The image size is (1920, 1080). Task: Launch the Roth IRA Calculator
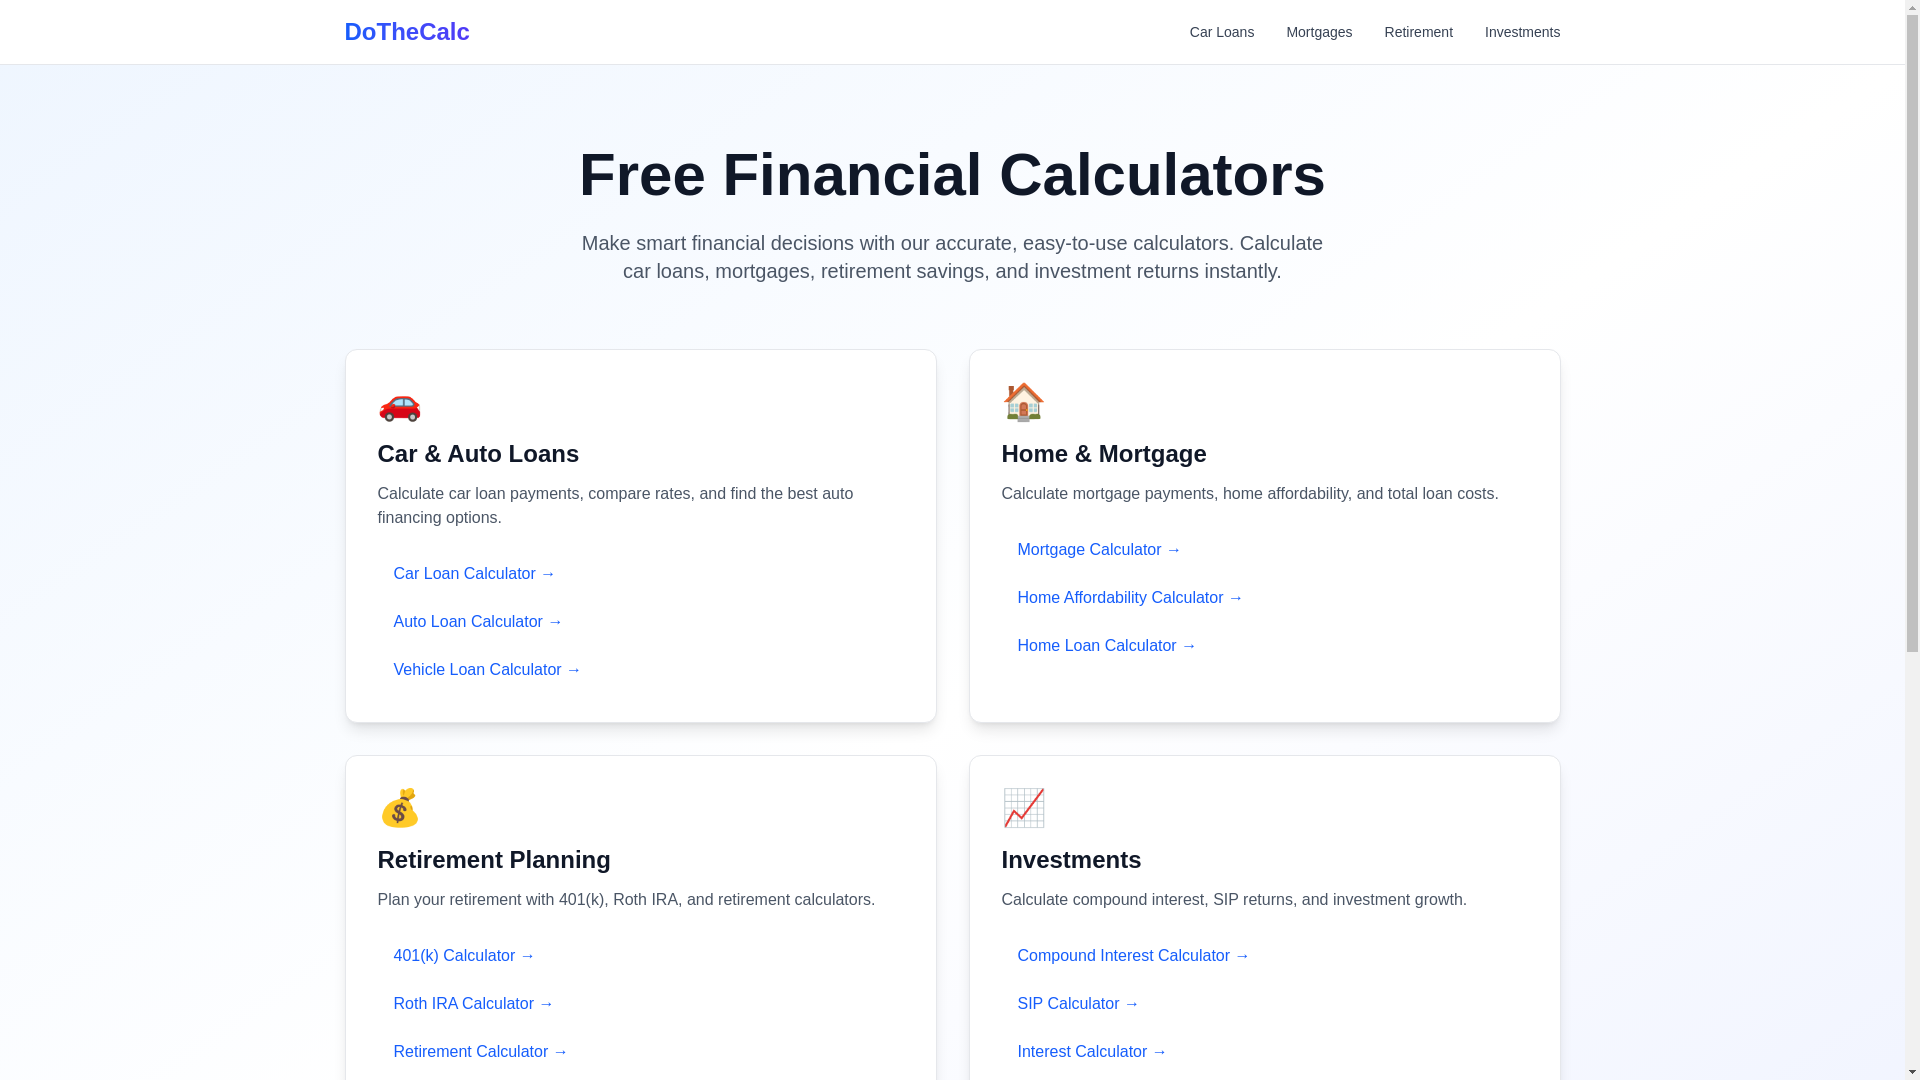click(x=473, y=1004)
